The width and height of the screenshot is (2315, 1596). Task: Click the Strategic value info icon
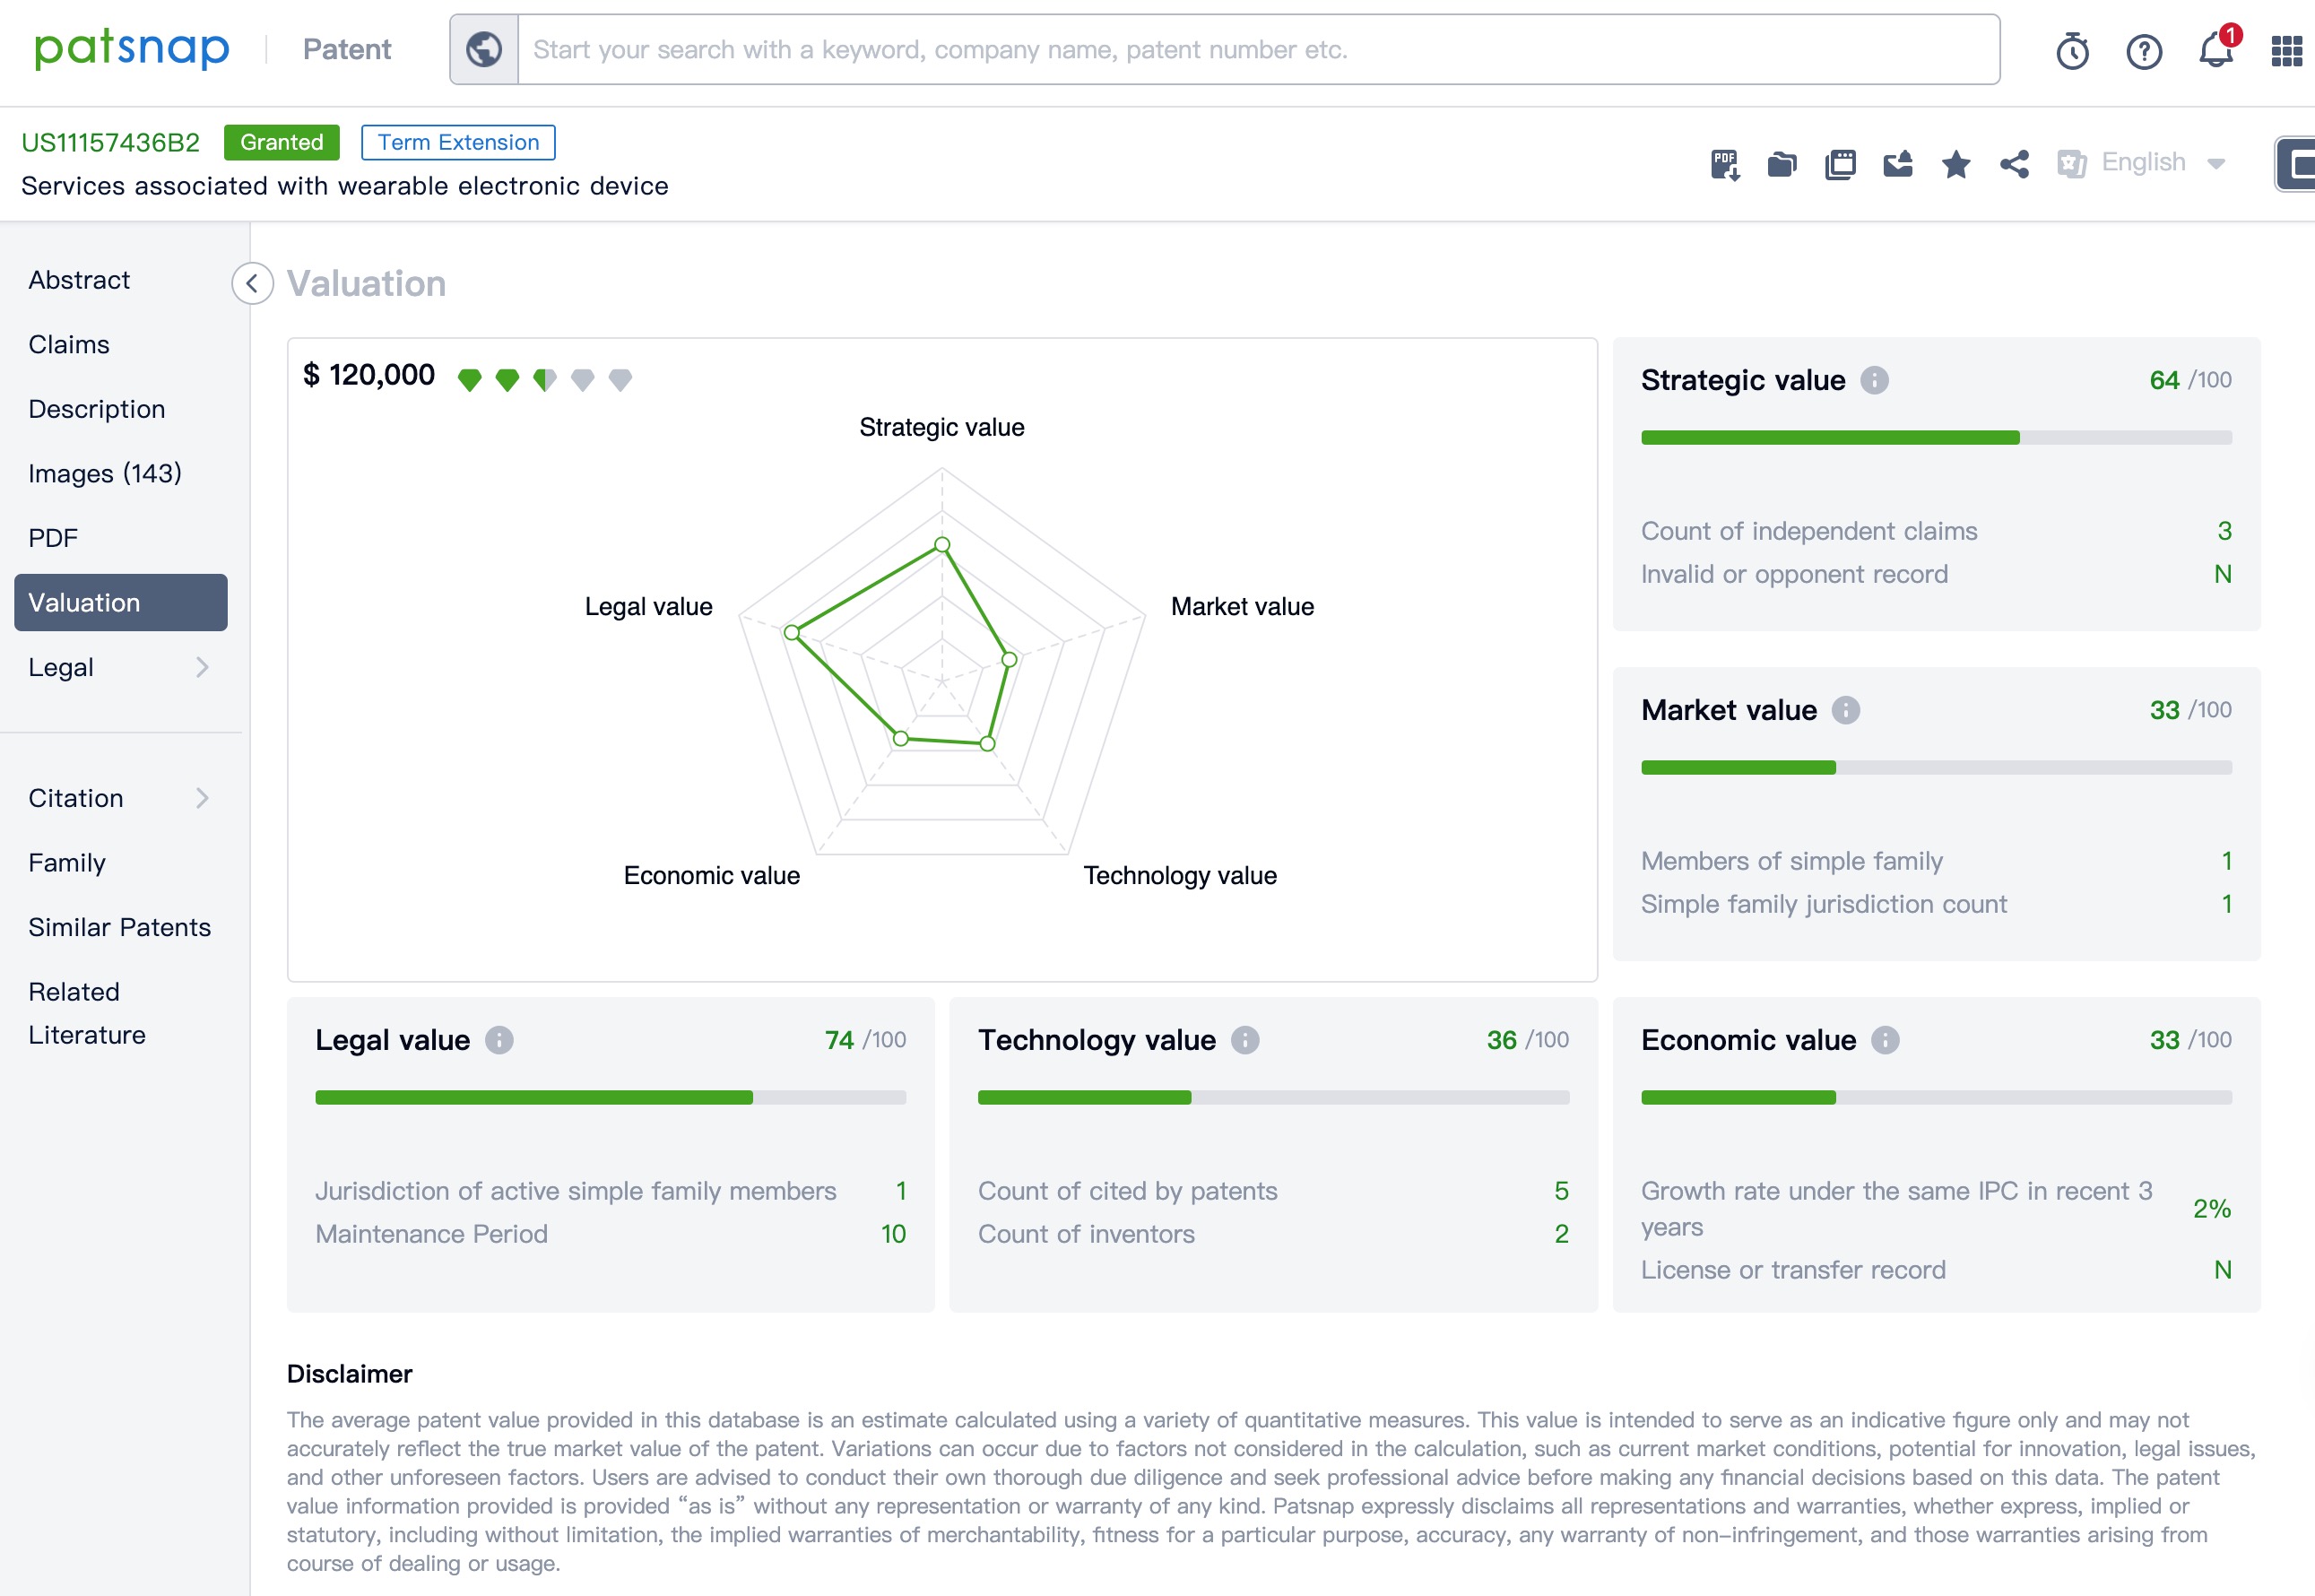click(1874, 380)
